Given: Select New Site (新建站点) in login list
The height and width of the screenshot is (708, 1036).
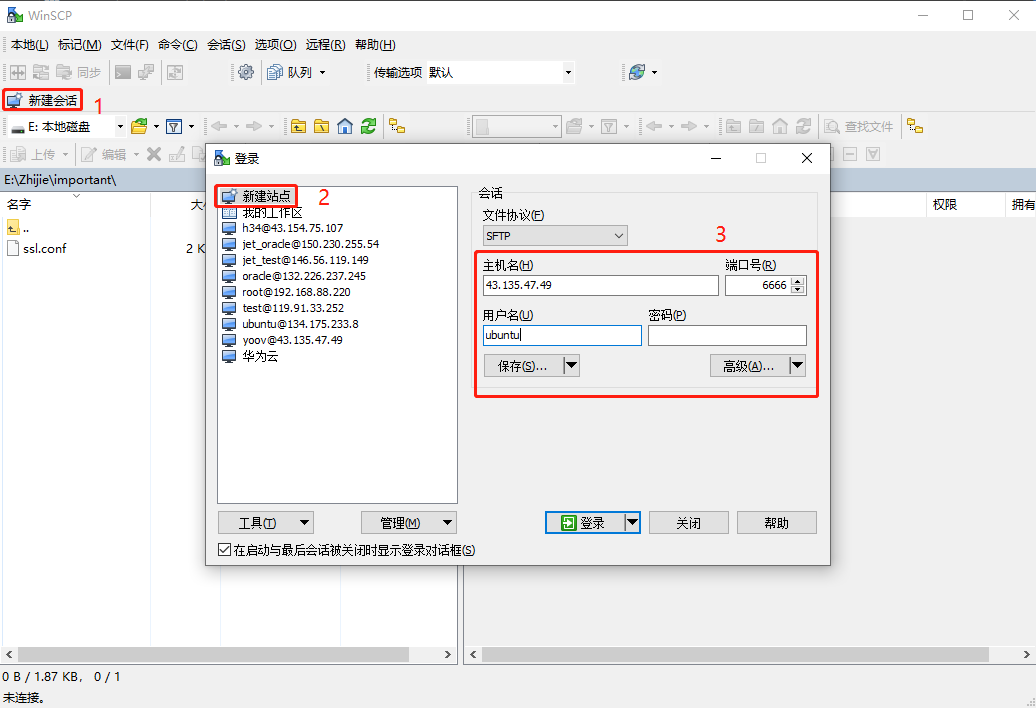Looking at the screenshot, I should pos(256,196).
